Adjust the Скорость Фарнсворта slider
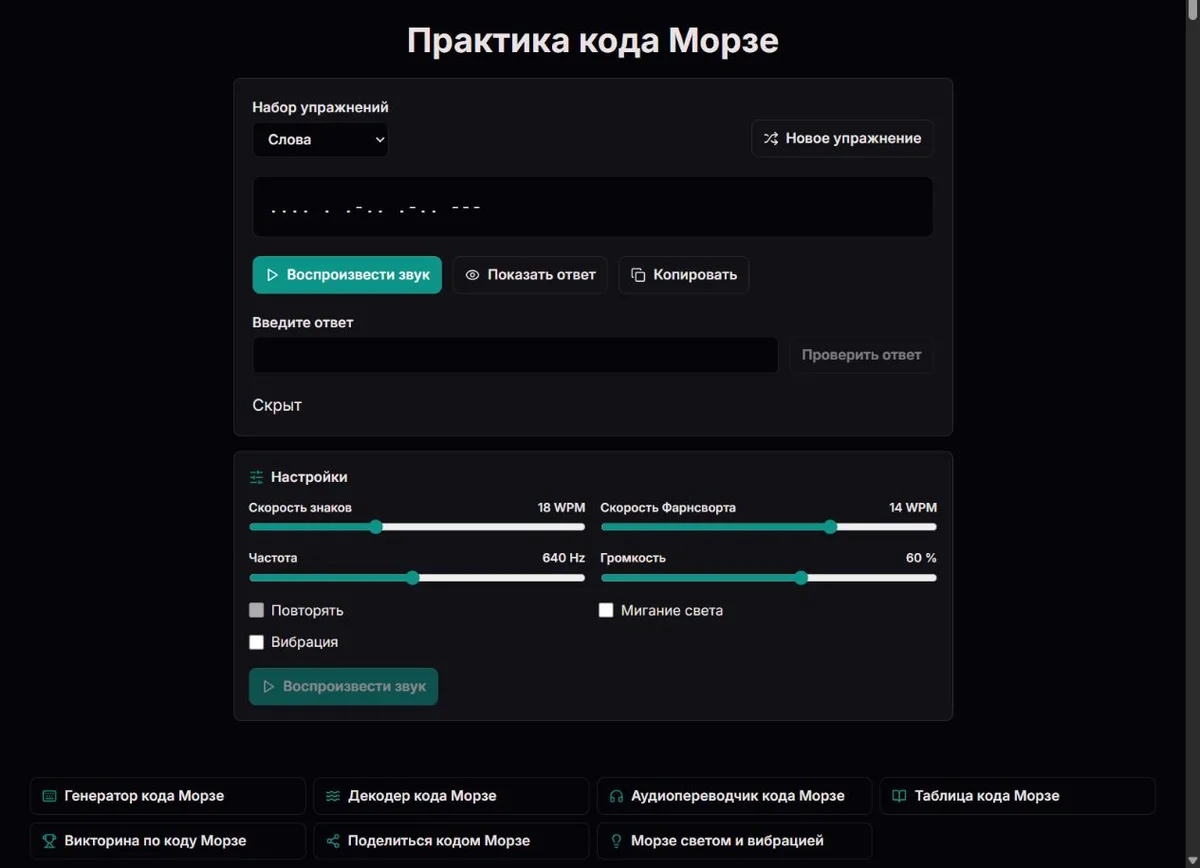This screenshot has width=1200, height=868. pyautogui.click(x=768, y=527)
